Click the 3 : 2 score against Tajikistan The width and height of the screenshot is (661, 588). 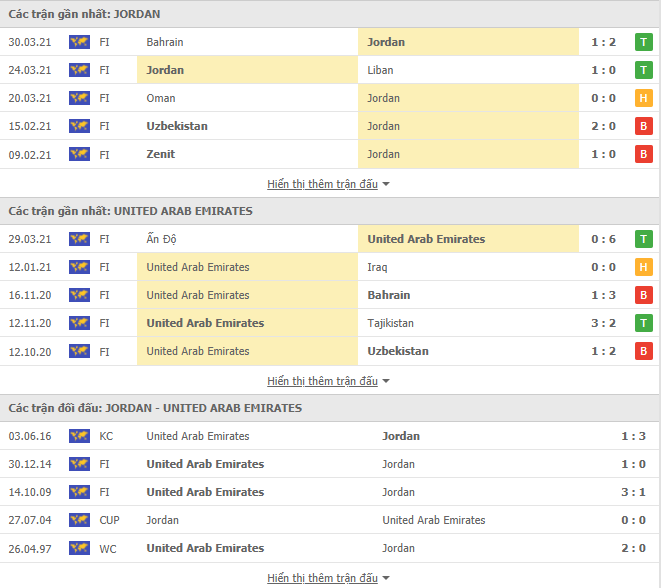pyautogui.click(x=603, y=323)
